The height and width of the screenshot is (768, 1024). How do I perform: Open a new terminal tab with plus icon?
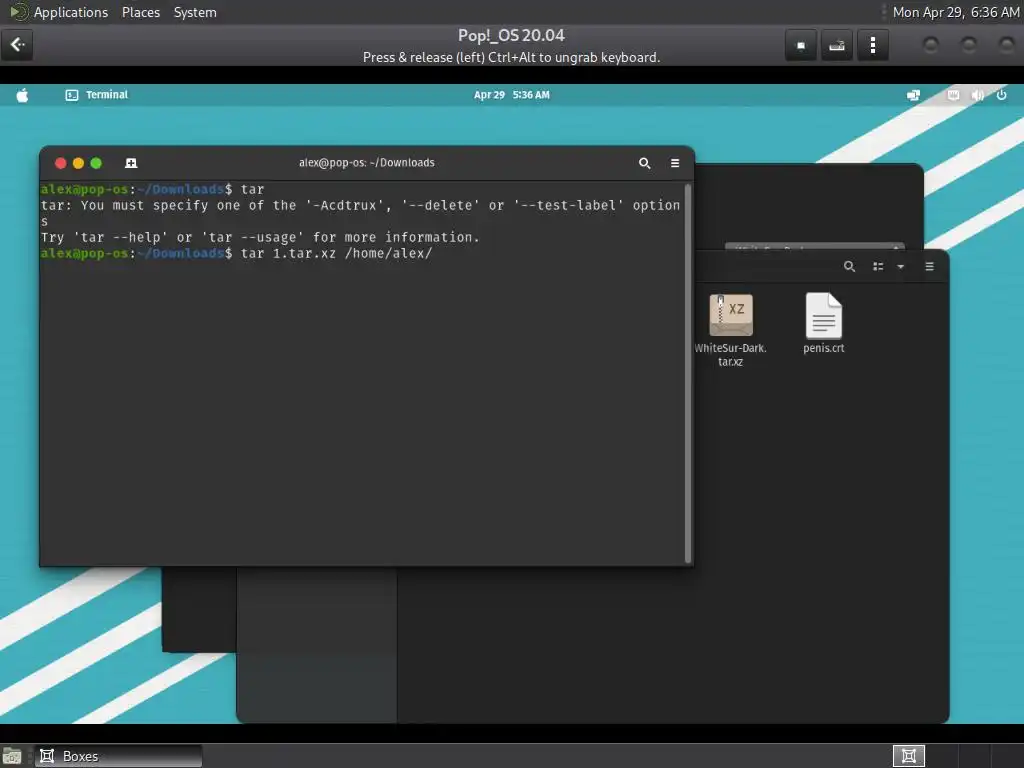click(x=131, y=163)
